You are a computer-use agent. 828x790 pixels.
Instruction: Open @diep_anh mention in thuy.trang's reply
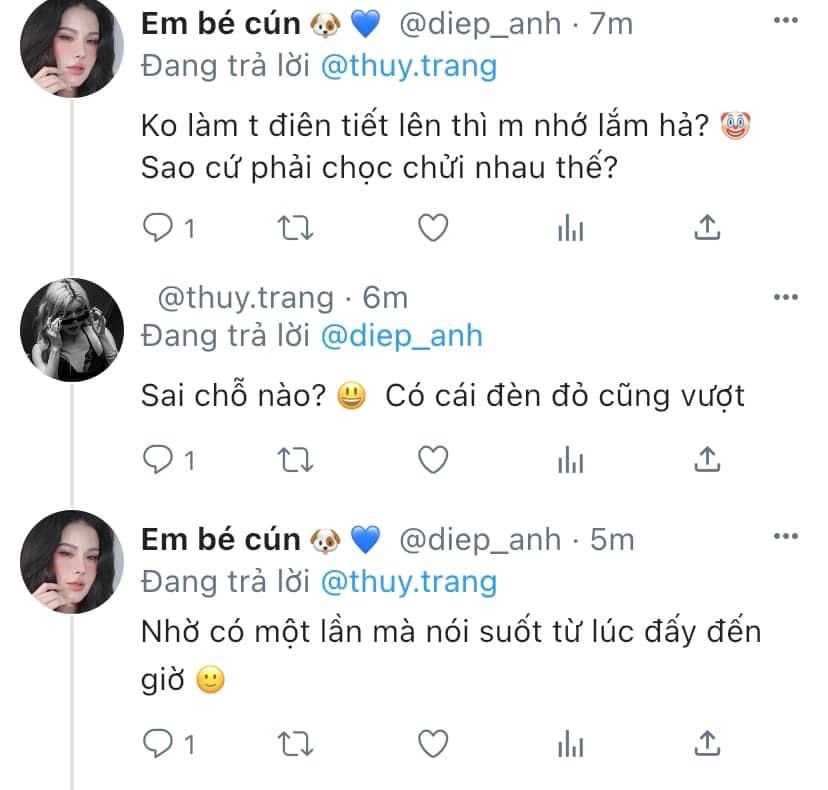click(400, 336)
